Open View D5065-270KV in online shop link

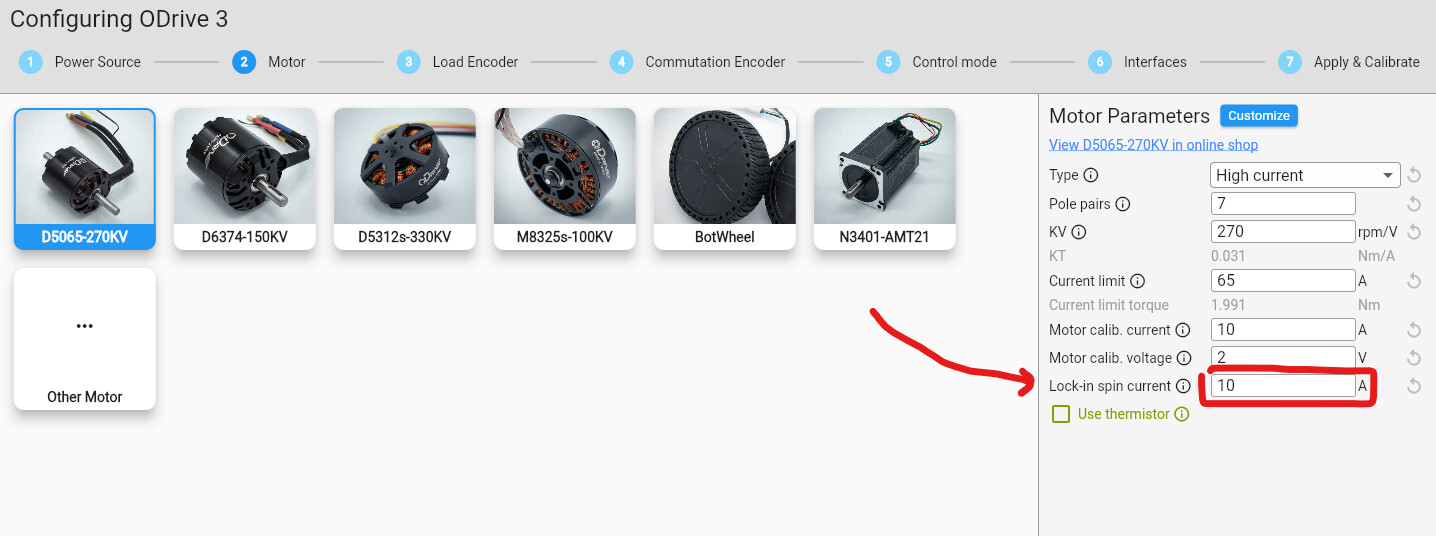click(1153, 145)
